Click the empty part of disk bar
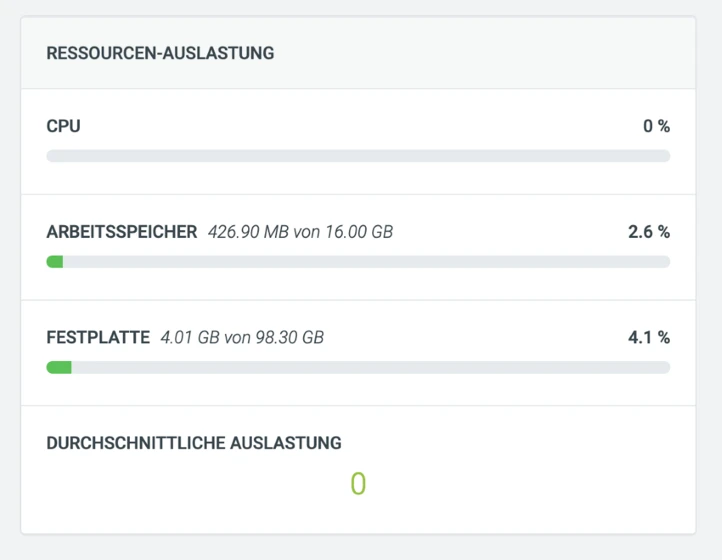 pos(371,368)
